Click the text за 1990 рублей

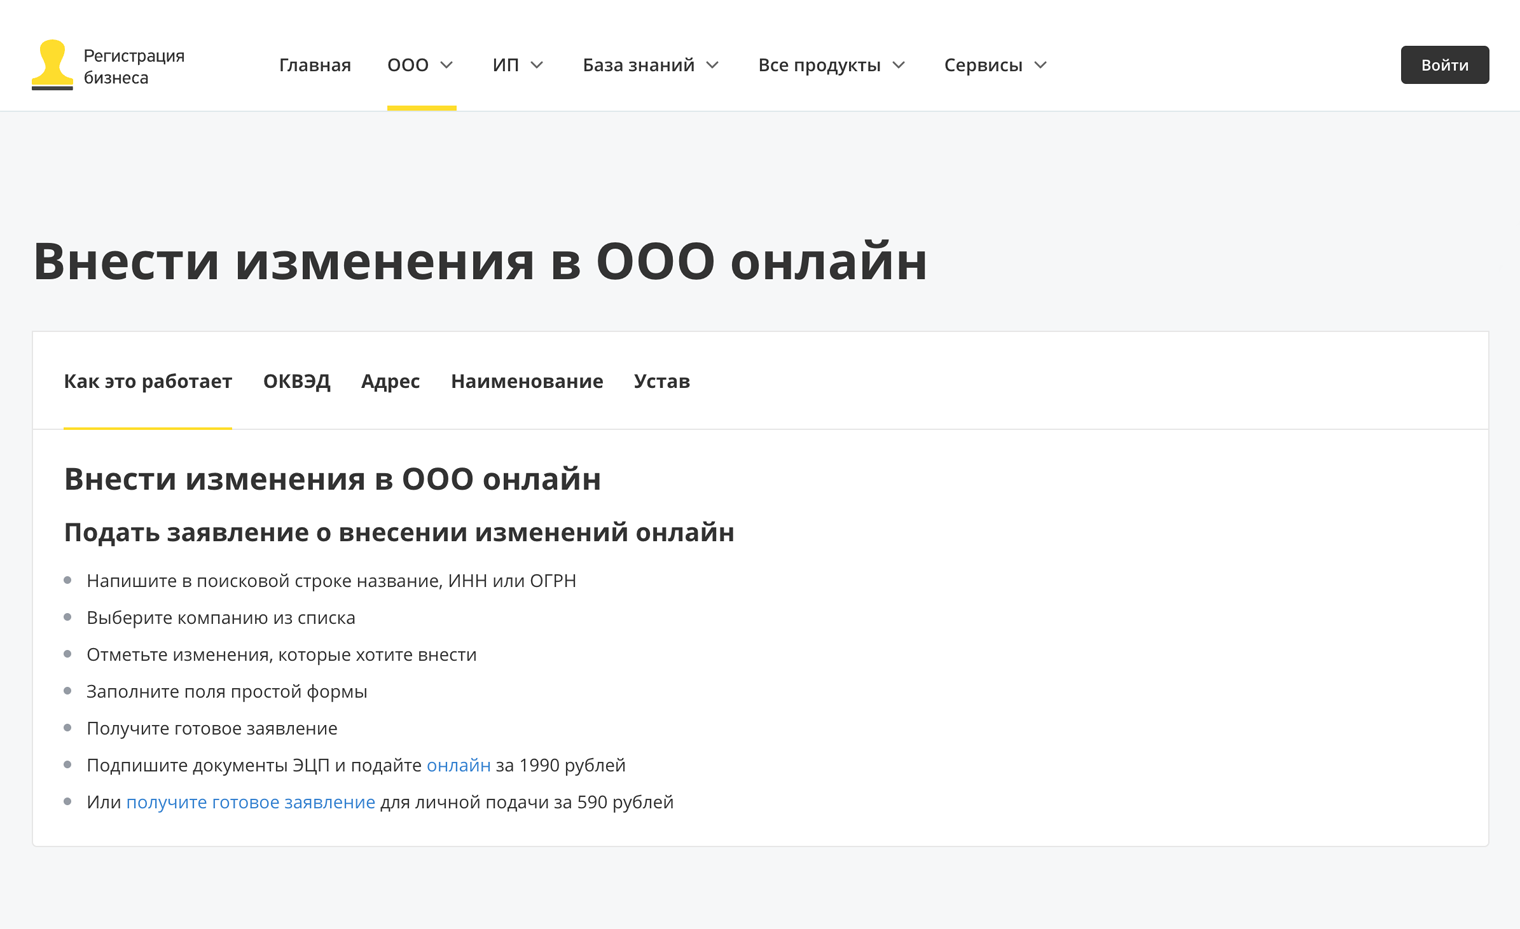click(x=561, y=765)
